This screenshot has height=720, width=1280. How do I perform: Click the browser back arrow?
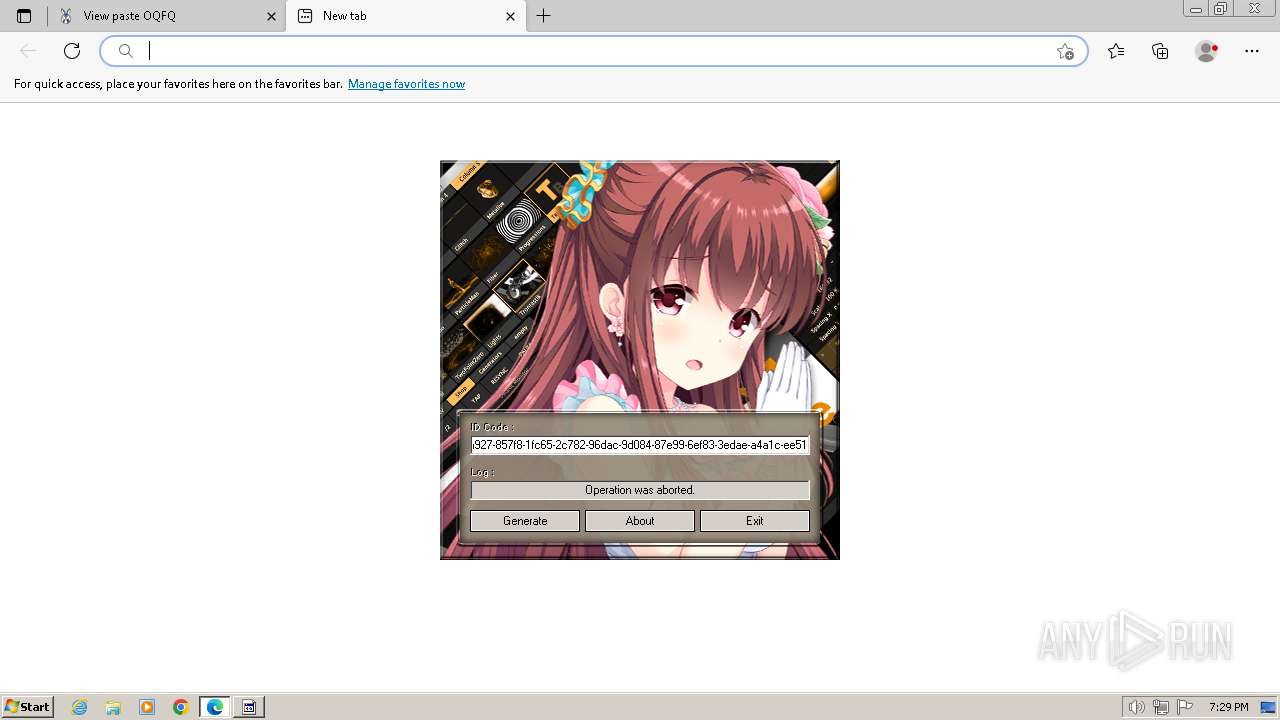[28, 51]
